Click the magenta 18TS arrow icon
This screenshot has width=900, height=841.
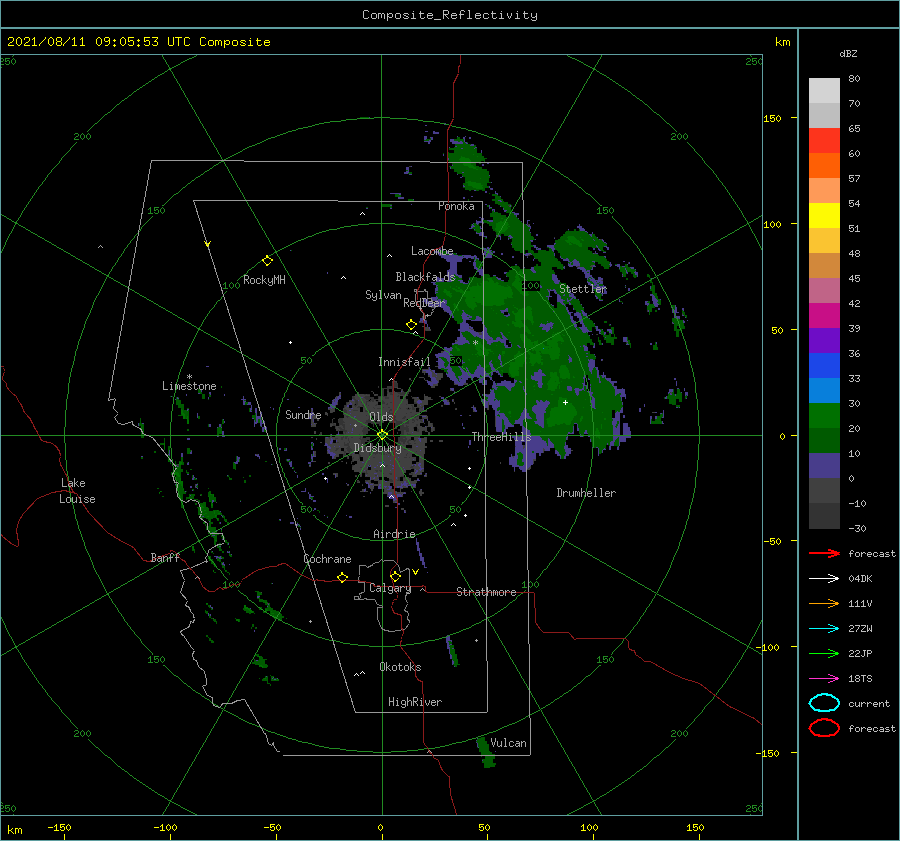pyautogui.click(x=824, y=679)
